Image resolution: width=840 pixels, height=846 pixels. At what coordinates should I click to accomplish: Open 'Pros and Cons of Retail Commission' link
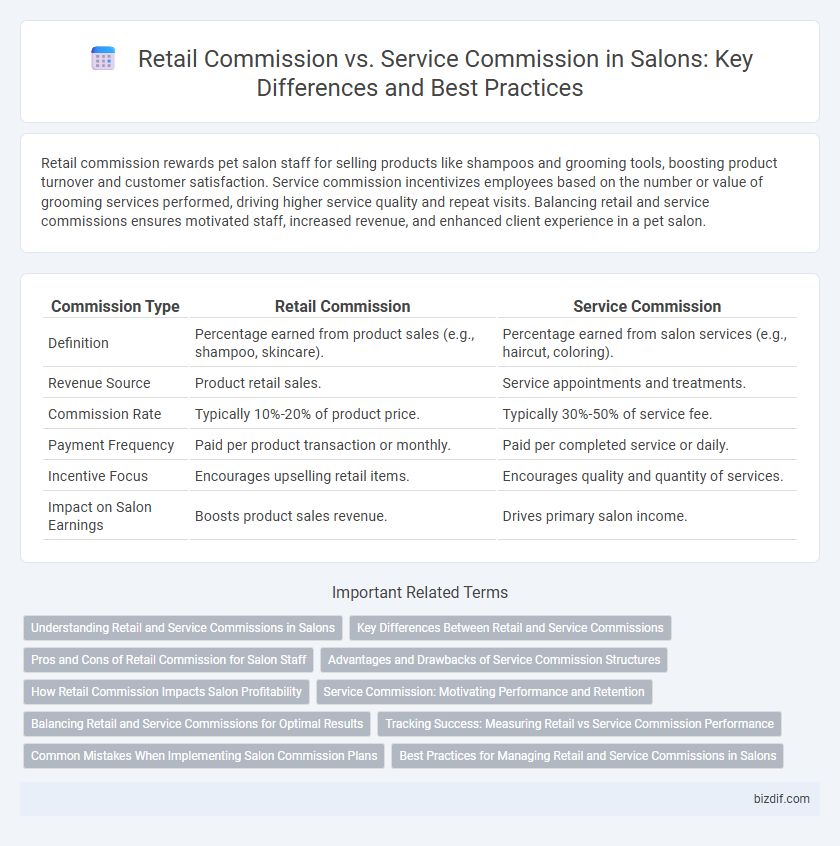168,660
